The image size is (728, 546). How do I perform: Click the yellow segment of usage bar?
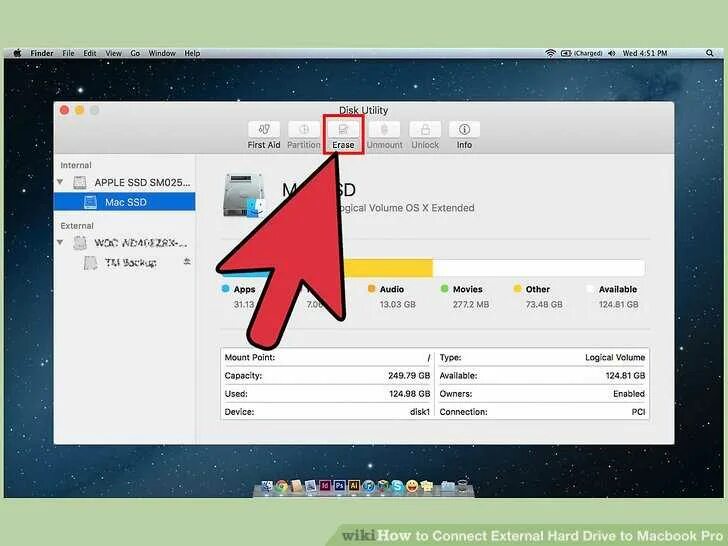coord(389,268)
